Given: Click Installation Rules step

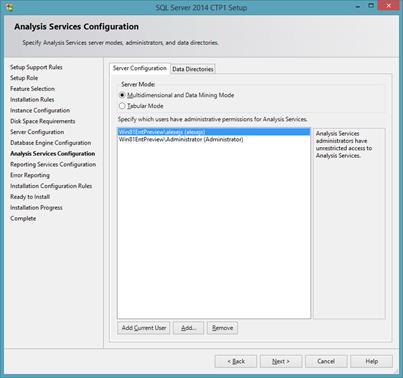Looking at the screenshot, I should click(32, 99).
